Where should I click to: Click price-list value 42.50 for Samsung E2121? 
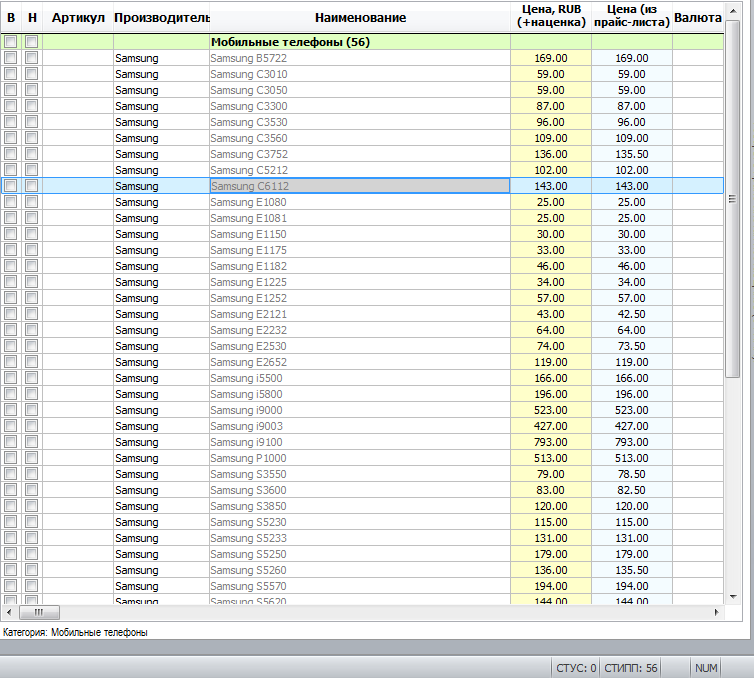pyautogui.click(x=632, y=314)
